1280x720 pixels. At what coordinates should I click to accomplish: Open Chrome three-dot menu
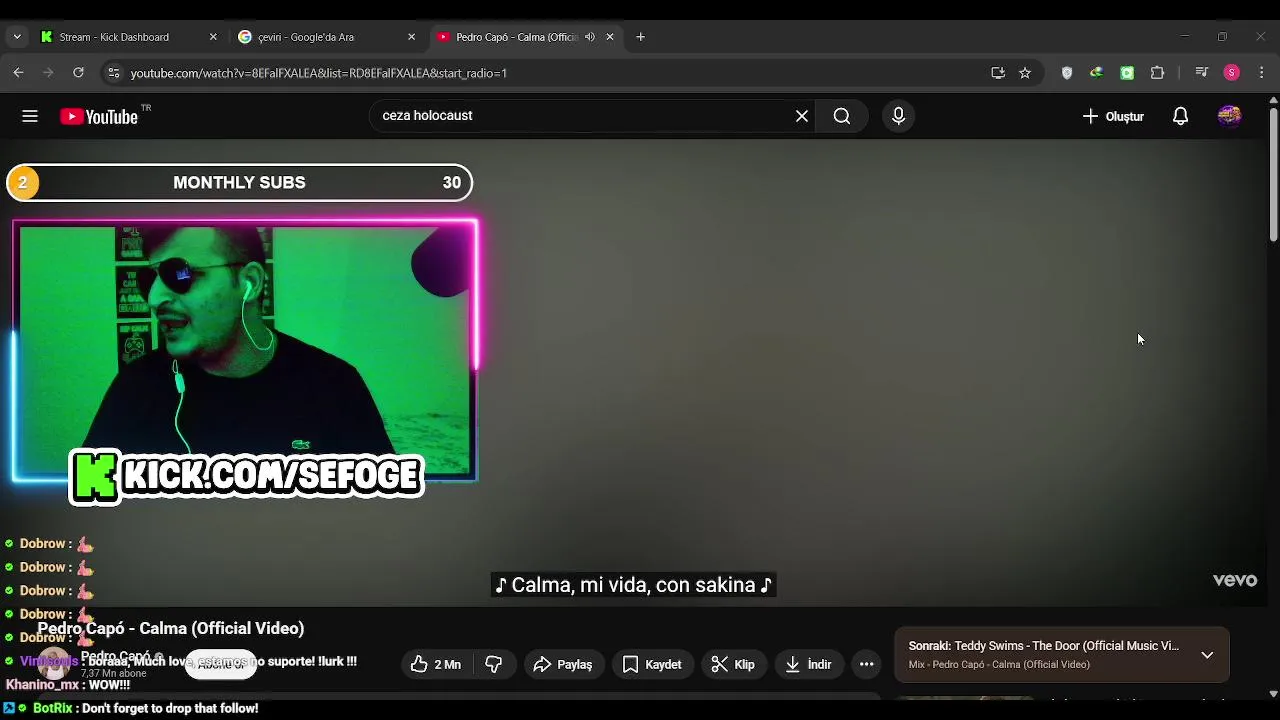tap(1262, 72)
